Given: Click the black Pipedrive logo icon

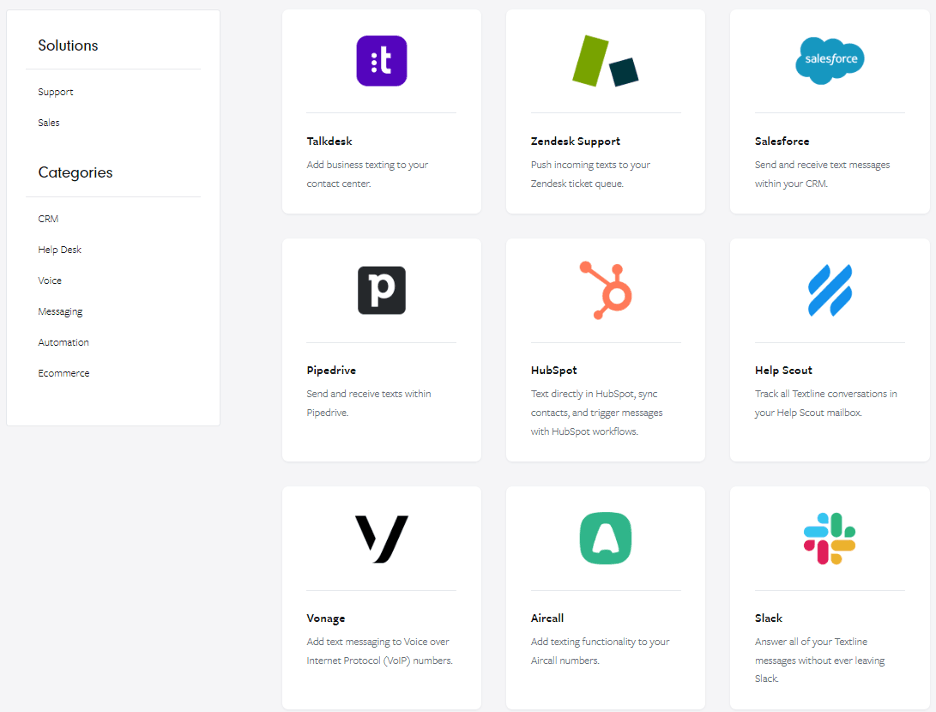Looking at the screenshot, I should (x=381, y=290).
